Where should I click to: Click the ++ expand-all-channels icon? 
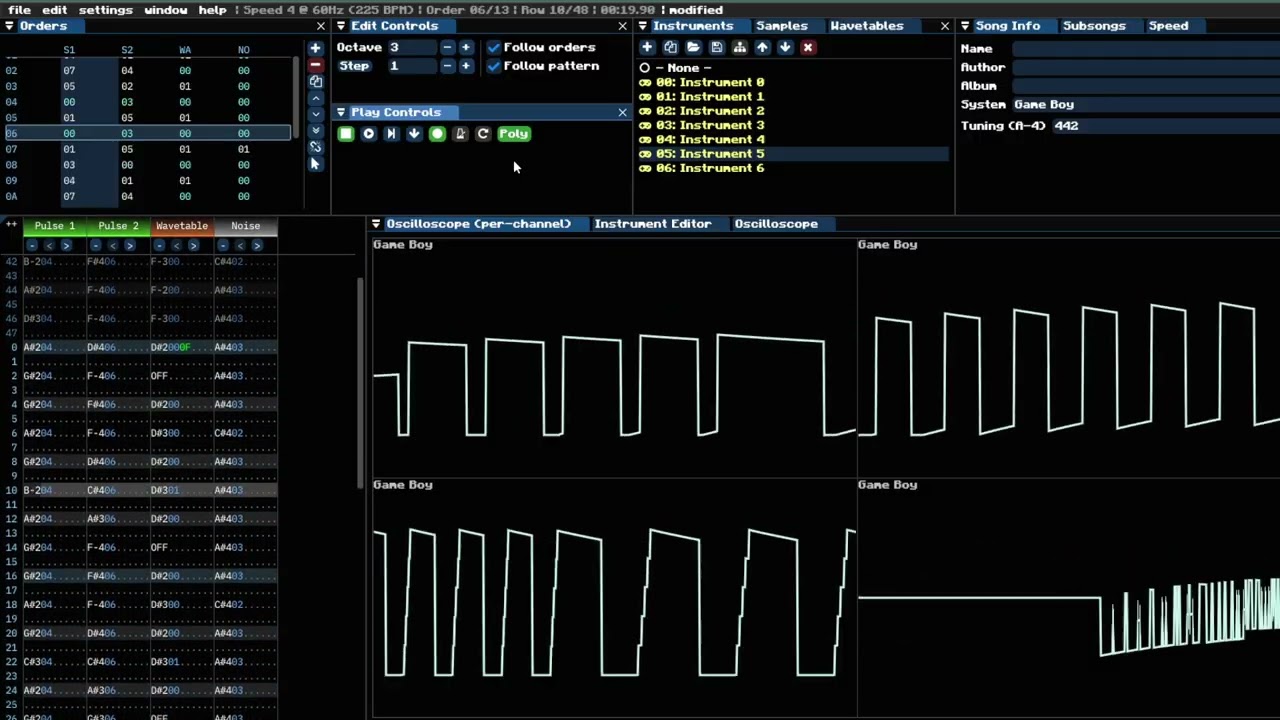click(11, 225)
